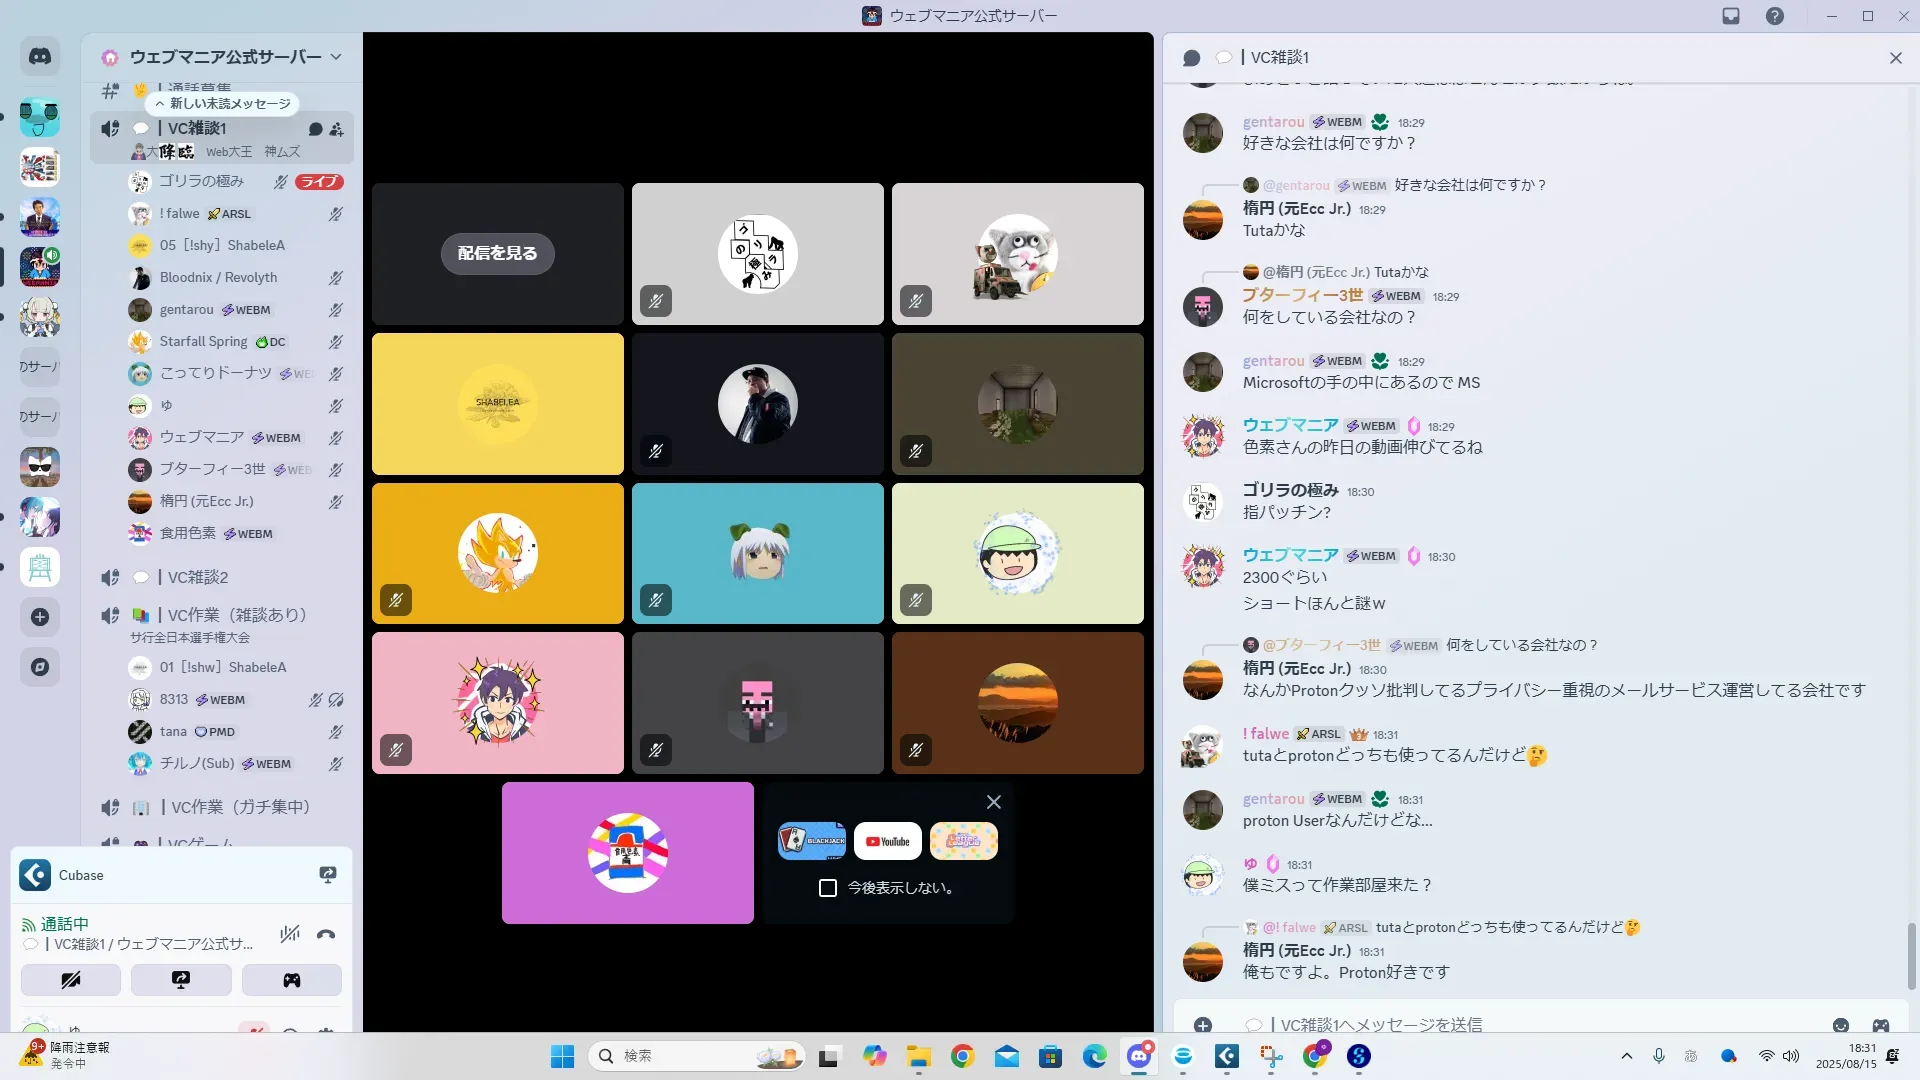The width and height of the screenshot is (1920, 1080).
Task: Open attachment plus menu in chat input
Action: [x=1203, y=1025]
